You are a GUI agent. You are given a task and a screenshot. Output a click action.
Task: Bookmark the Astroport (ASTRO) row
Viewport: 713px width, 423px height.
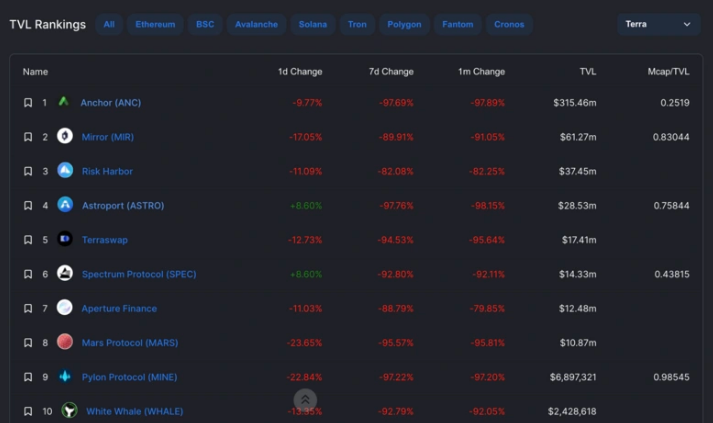(x=28, y=206)
